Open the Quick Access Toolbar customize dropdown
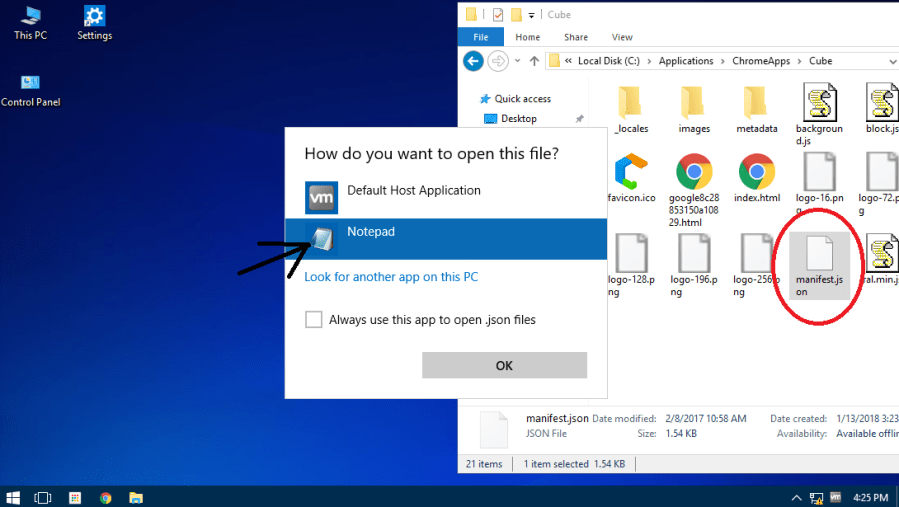This screenshot has height=507, width=899. [x=532, y=15]
